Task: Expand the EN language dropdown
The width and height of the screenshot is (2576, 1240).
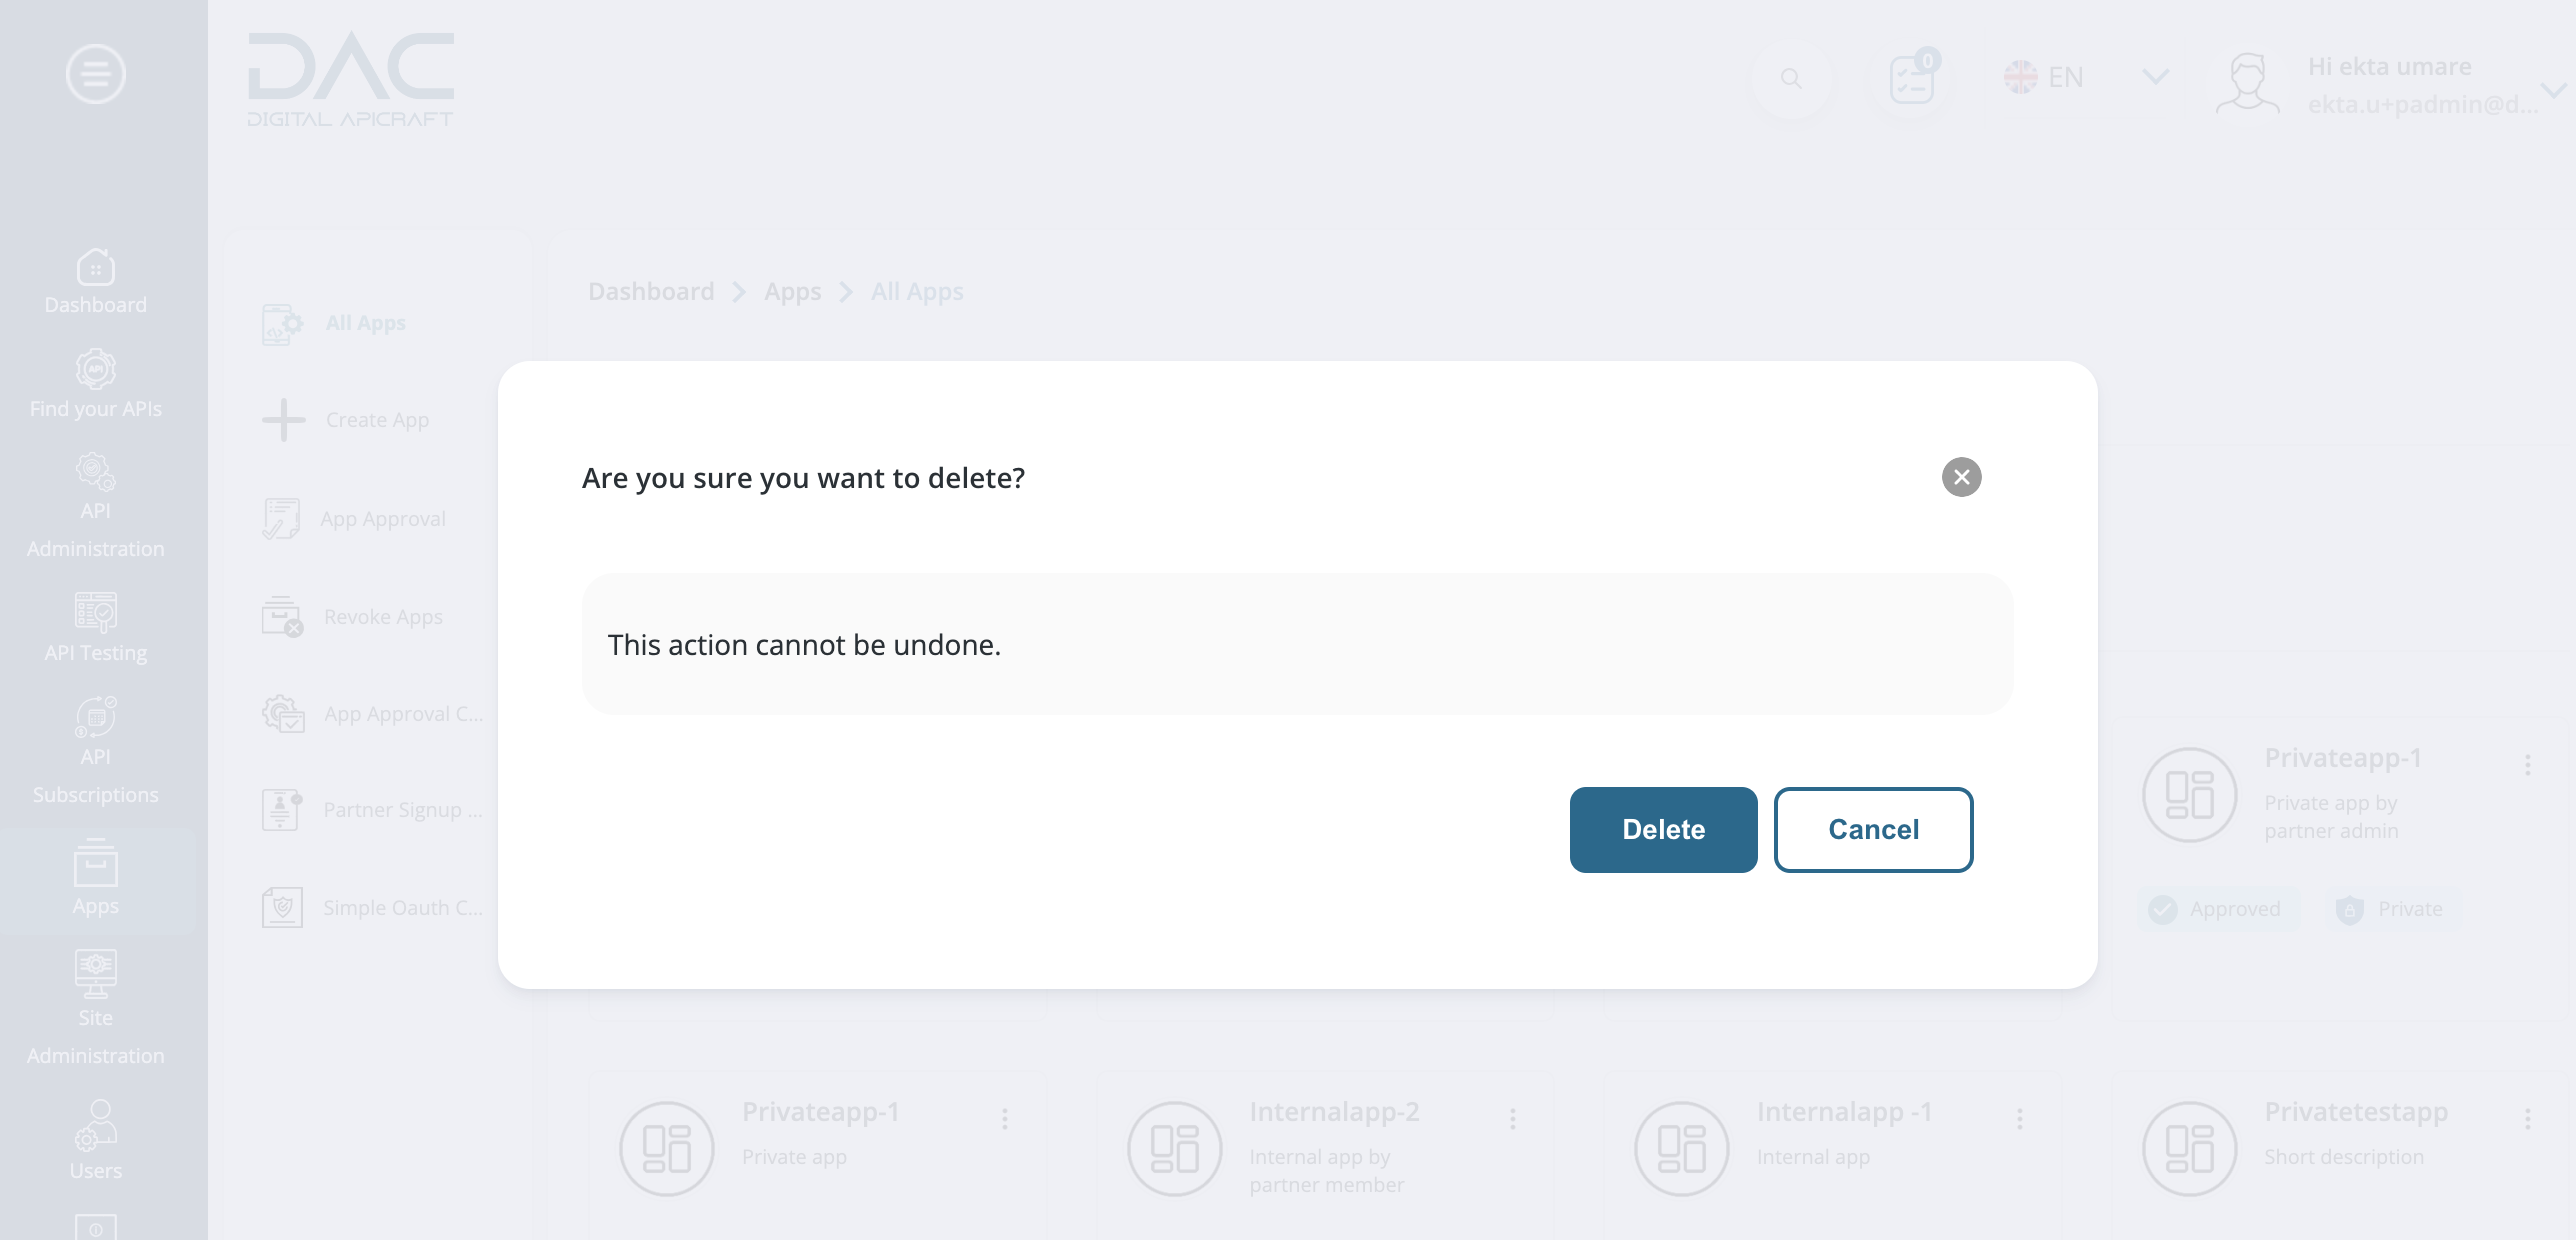Action: [2086, 76]
